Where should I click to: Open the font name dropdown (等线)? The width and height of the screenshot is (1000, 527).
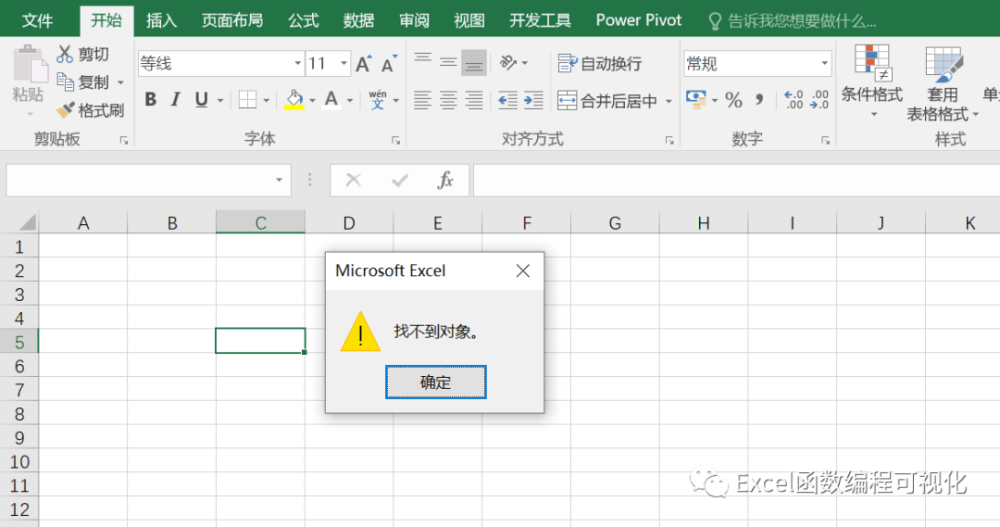(297, 63)
